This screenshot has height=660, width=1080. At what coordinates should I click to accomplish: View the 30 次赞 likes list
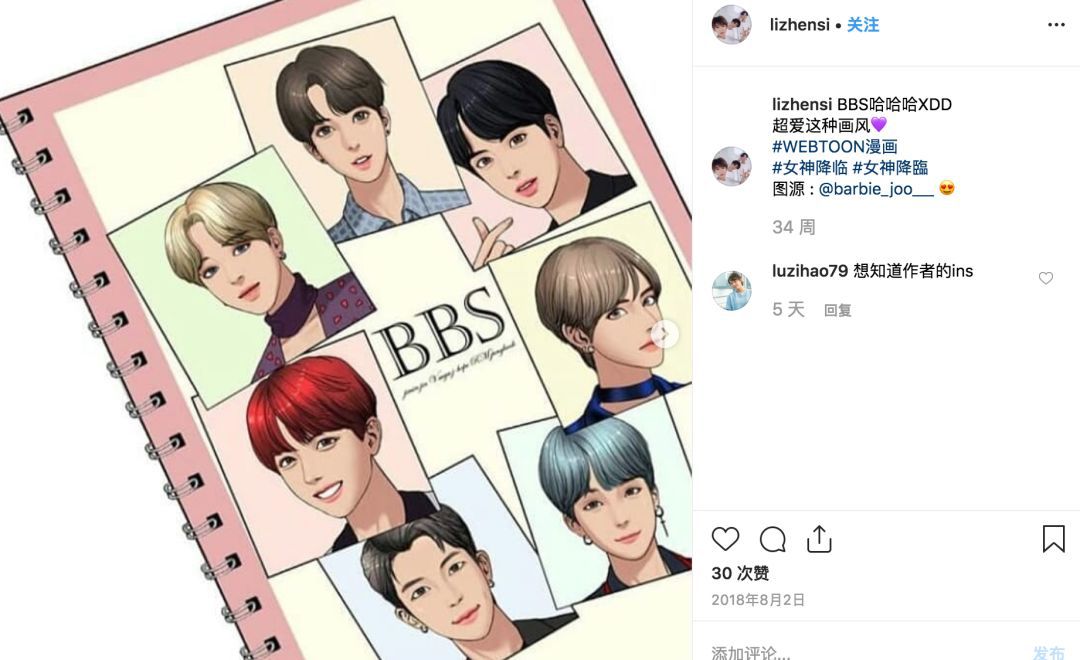click(740, 573)
